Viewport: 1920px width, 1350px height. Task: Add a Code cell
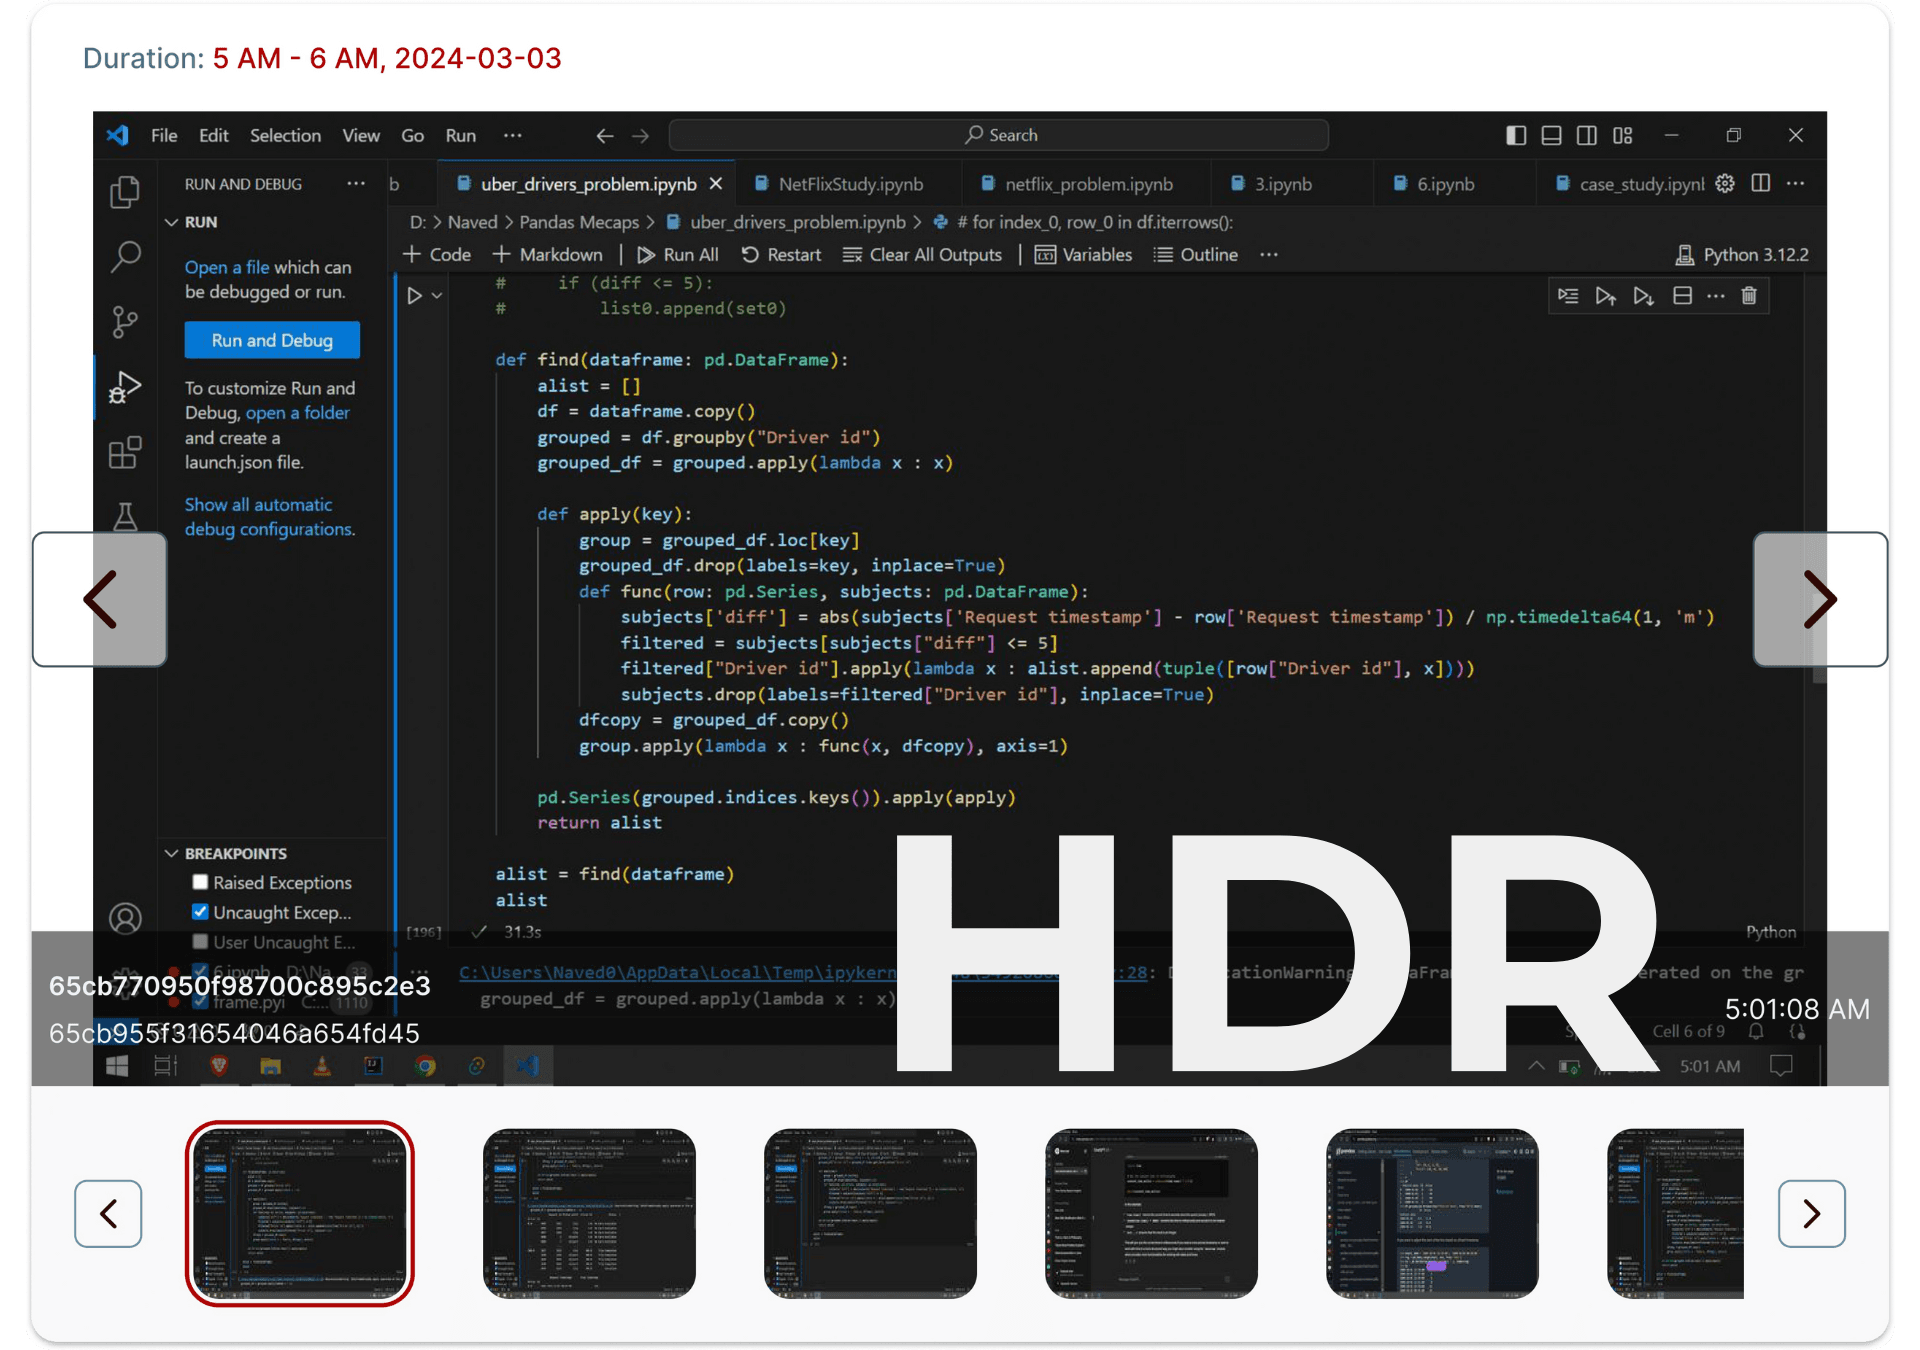[x=437, y=255]
